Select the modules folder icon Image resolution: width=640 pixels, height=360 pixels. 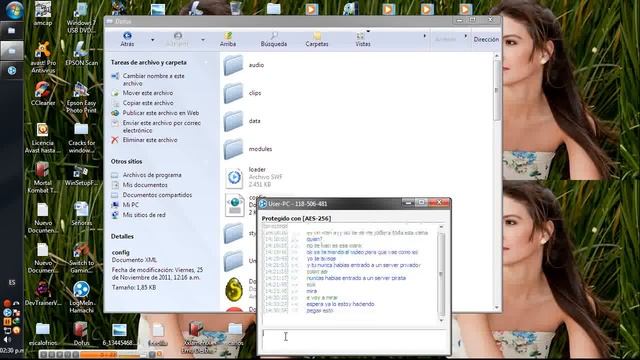pos(234,149)
